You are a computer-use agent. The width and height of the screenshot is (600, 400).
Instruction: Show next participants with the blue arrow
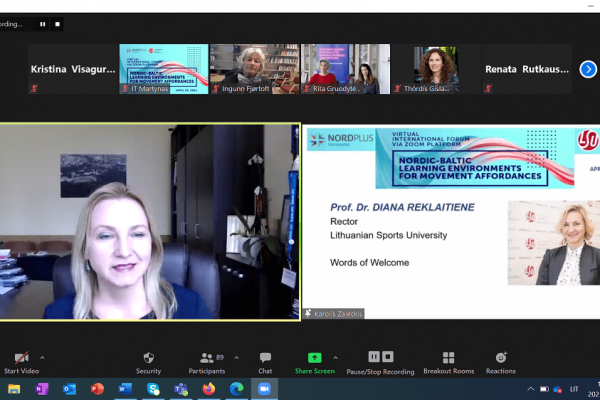(588, 69)
